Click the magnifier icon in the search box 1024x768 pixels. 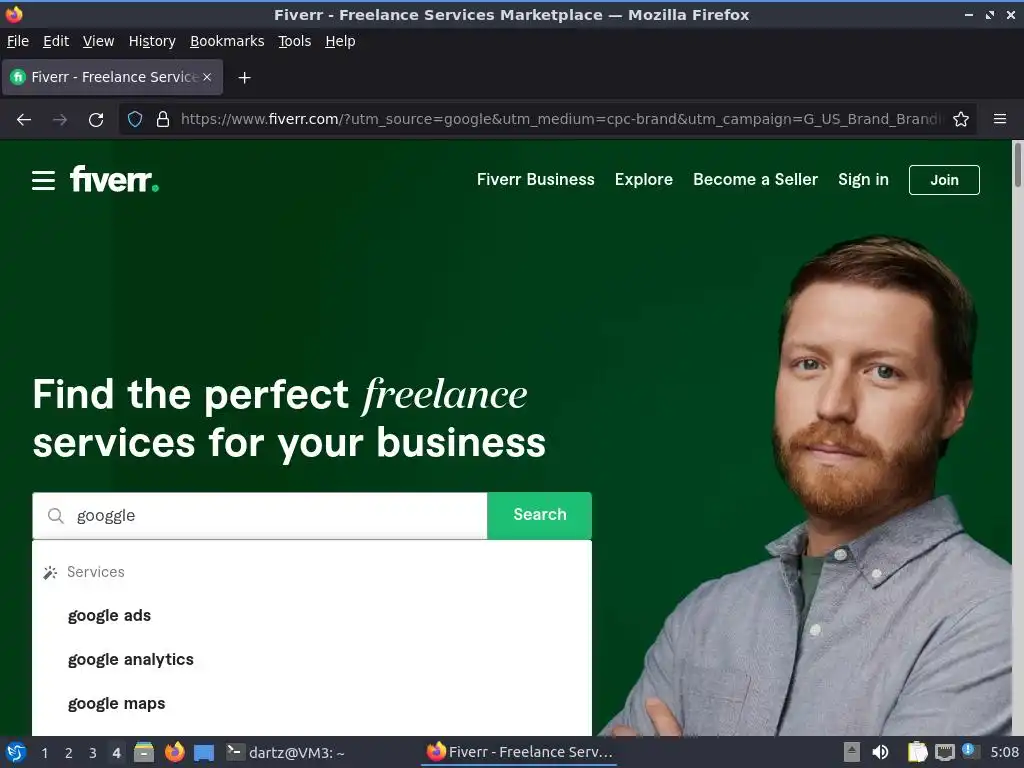56,516
